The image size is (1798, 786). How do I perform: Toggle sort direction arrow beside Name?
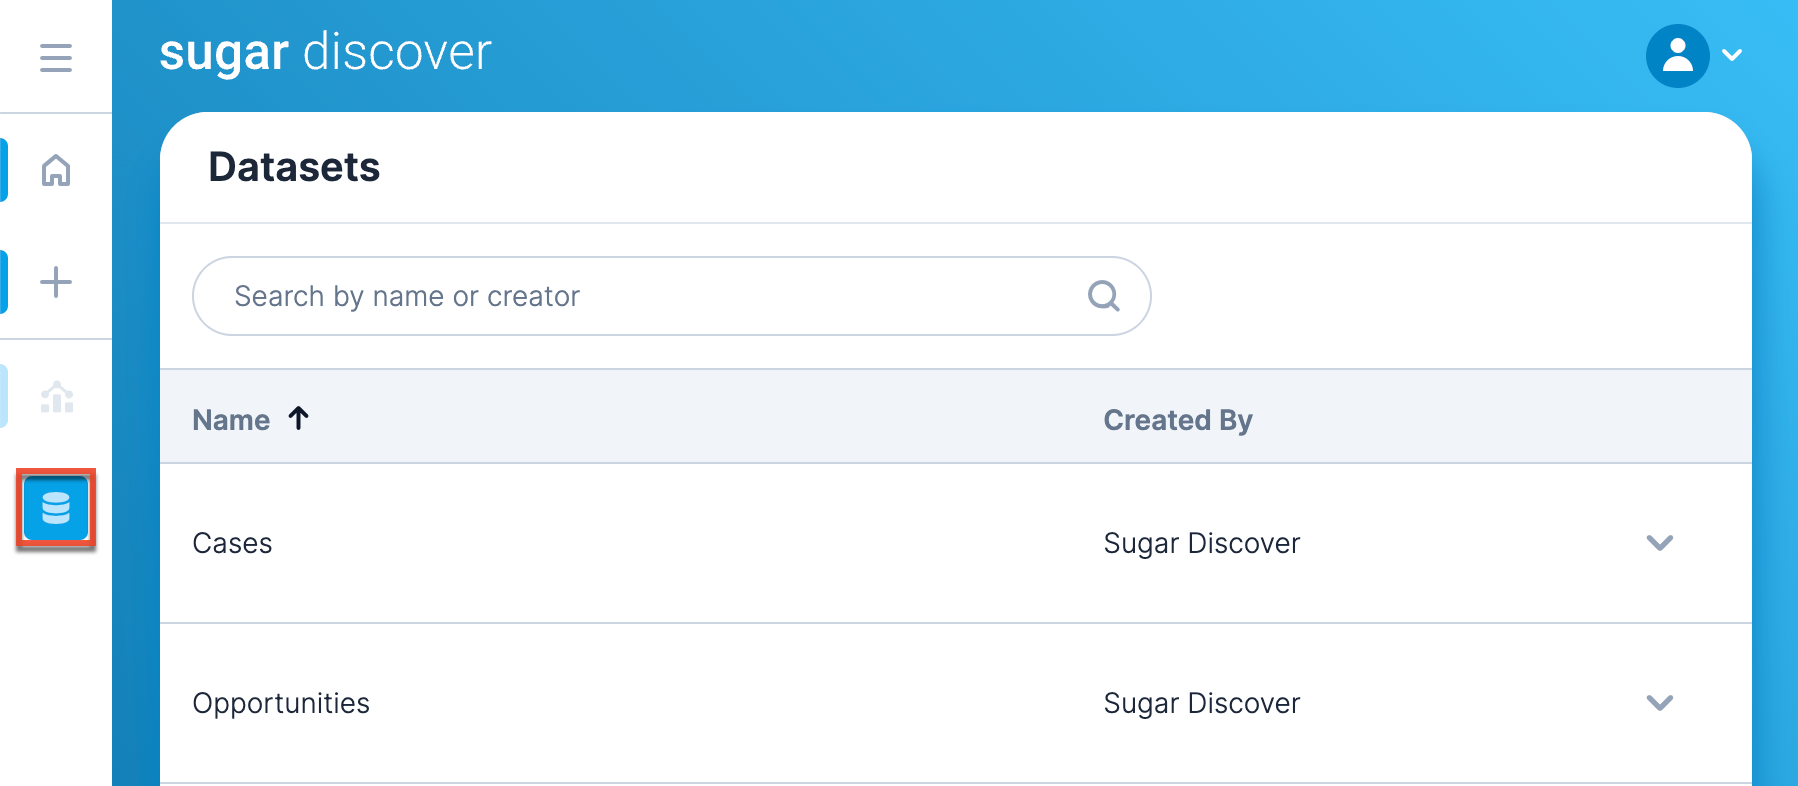tap(298, 418)
